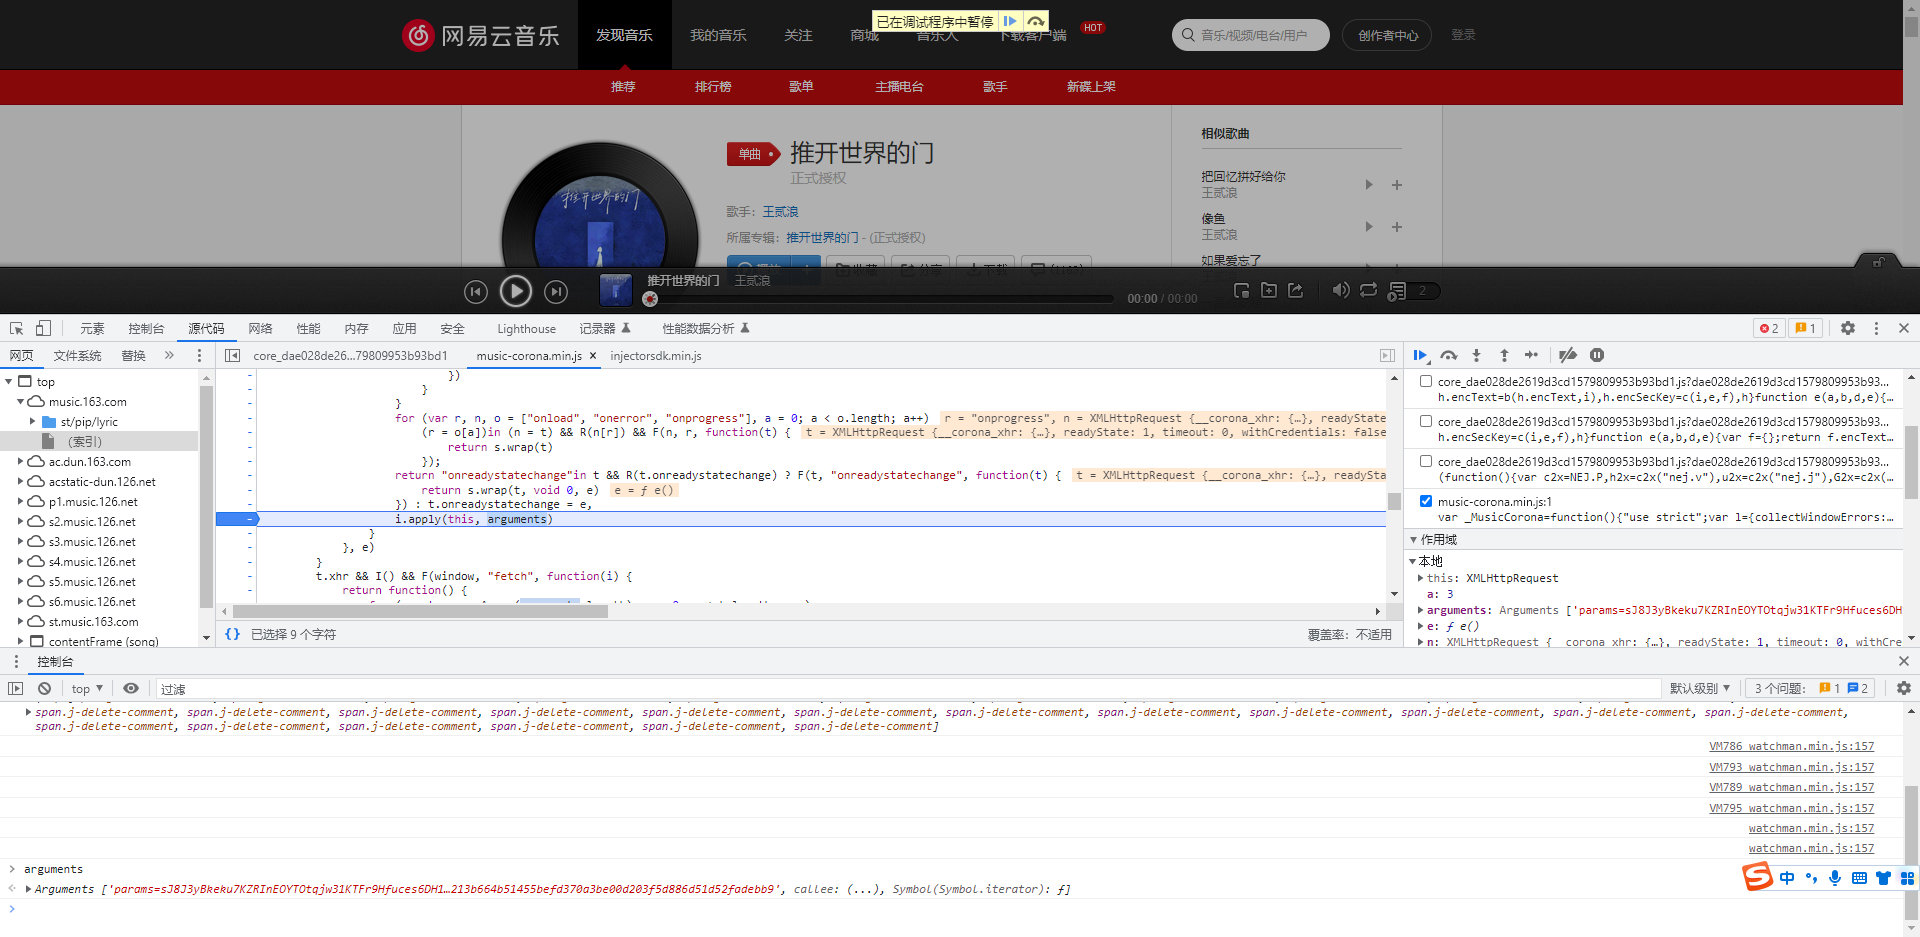Open the console context top dropdown
The width and height of the screenshot is (1920, 937).
(87, 688)
